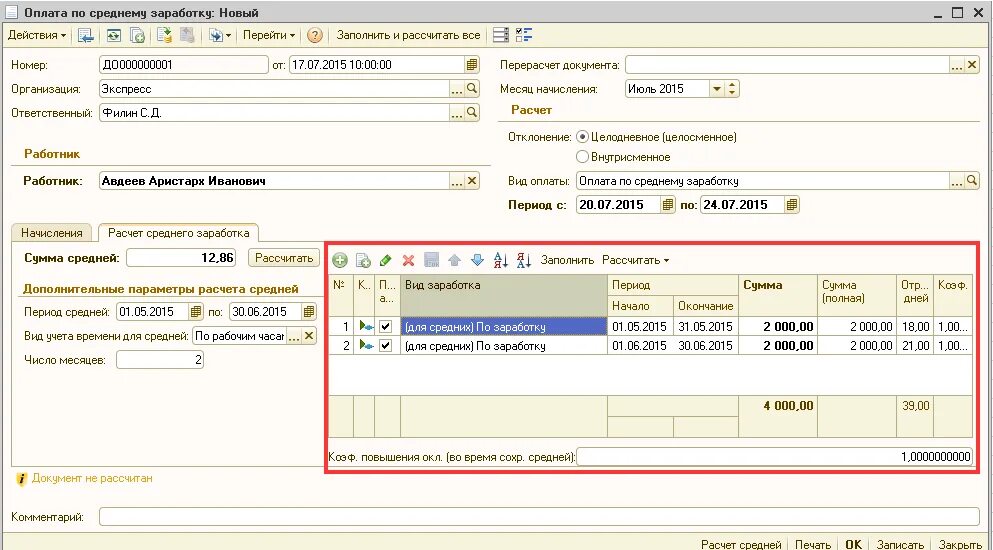The height and width of the screenshot is (550, 993).
Task: Open the Рассчитать dropdown in table toolbar
Action: pyautogui.click(x=636, y=260)
